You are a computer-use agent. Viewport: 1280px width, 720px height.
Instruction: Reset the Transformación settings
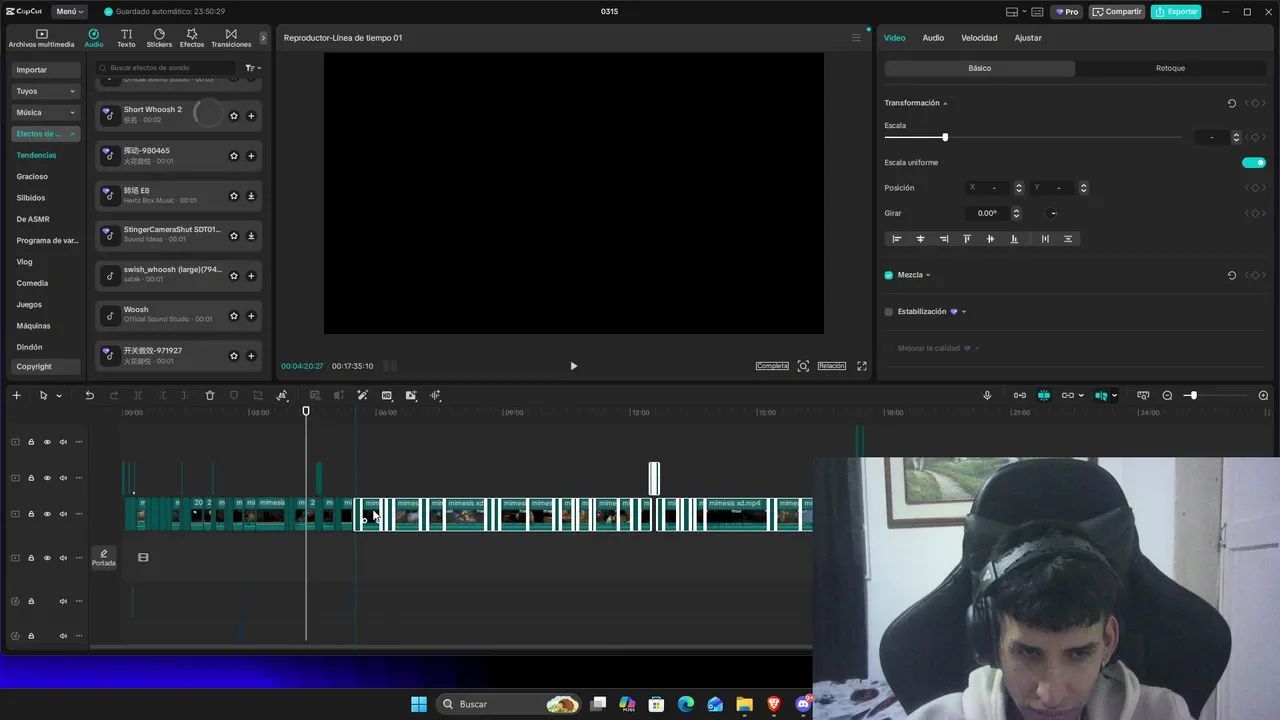(1231, 103)
